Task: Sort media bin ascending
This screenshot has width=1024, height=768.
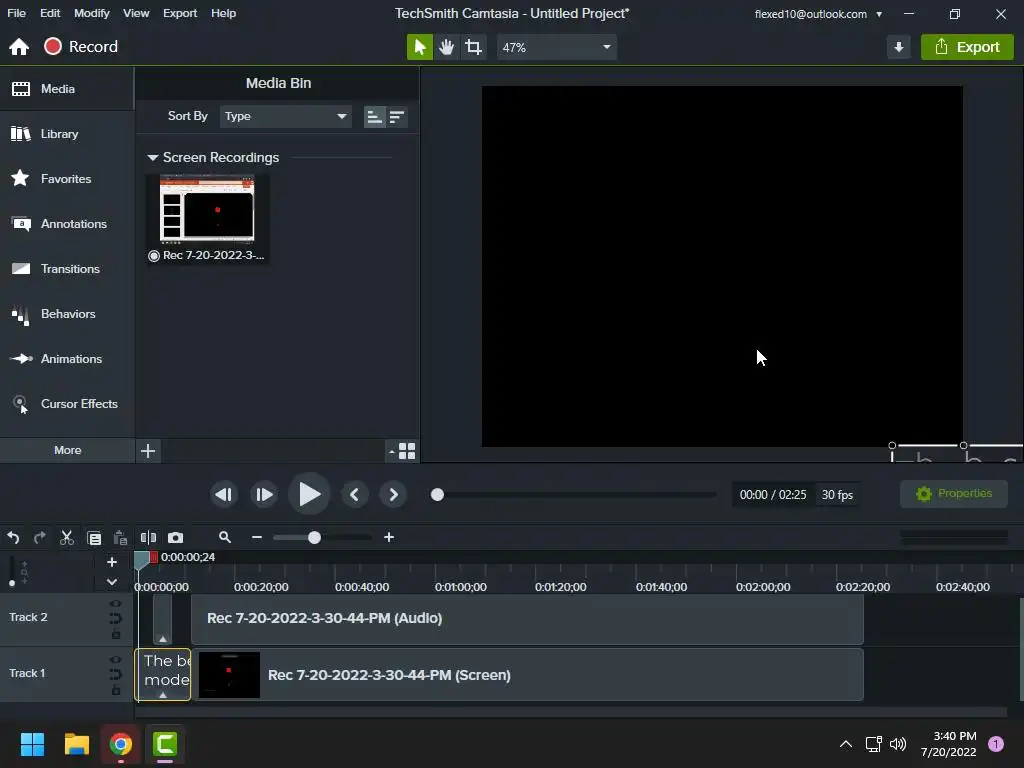Action: click(x=374, y=117)
